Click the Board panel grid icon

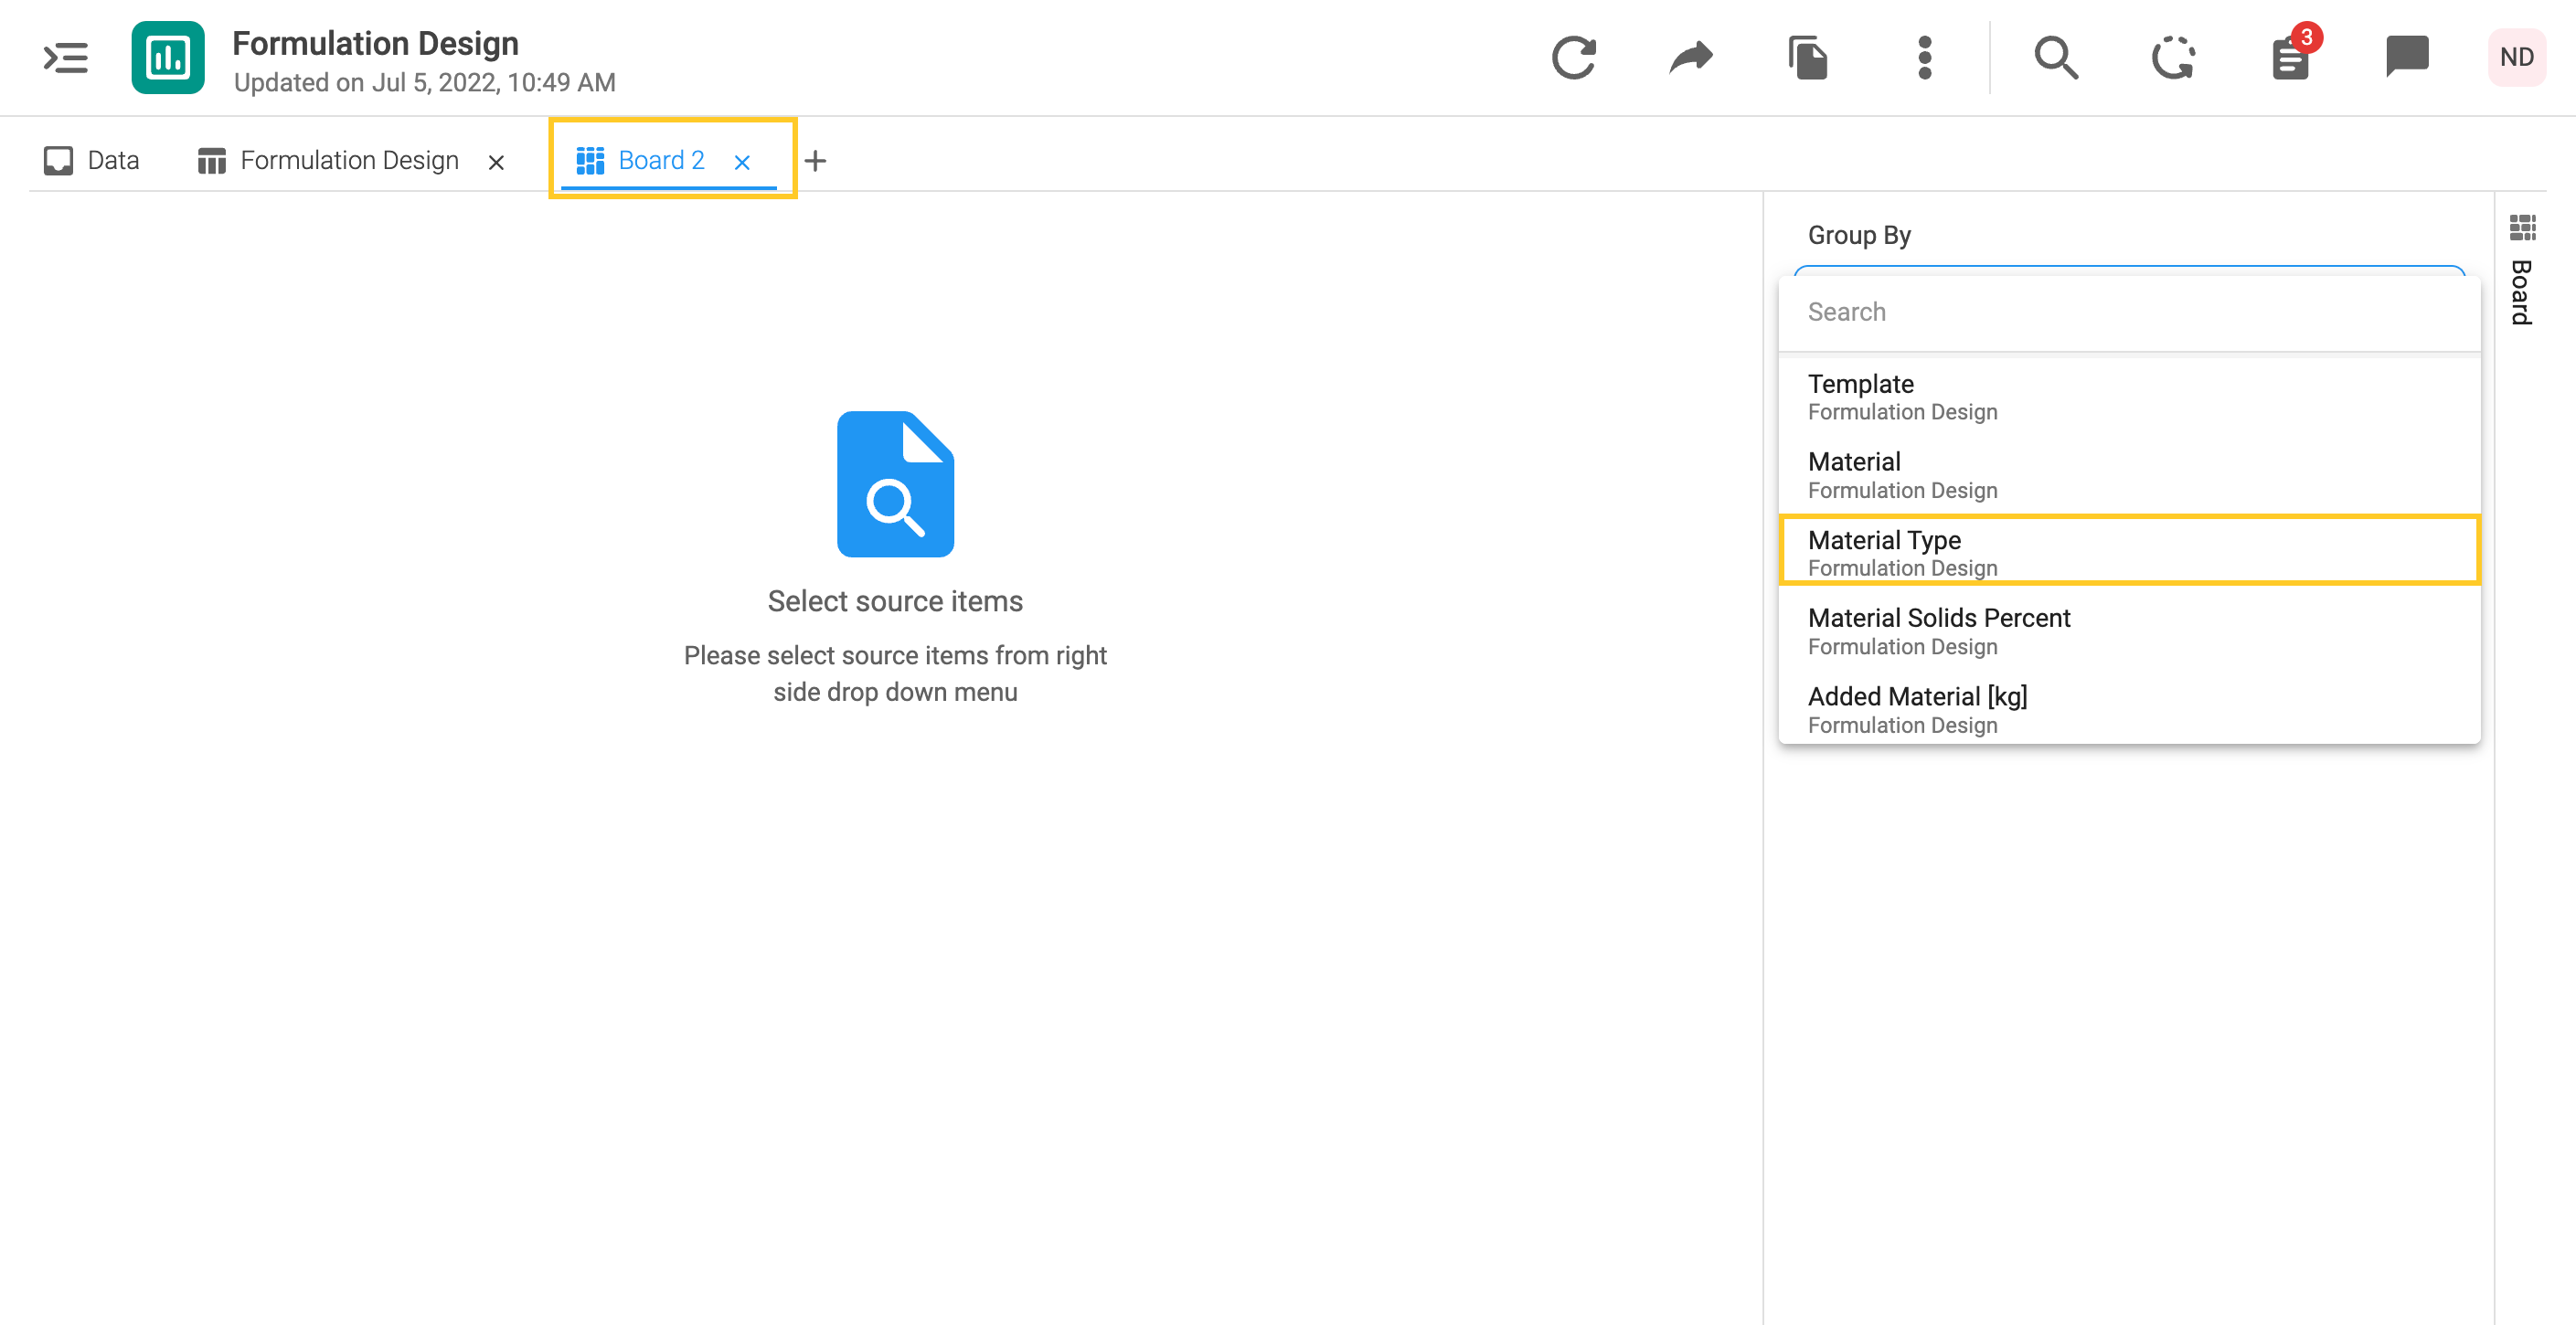(2522, 228)
